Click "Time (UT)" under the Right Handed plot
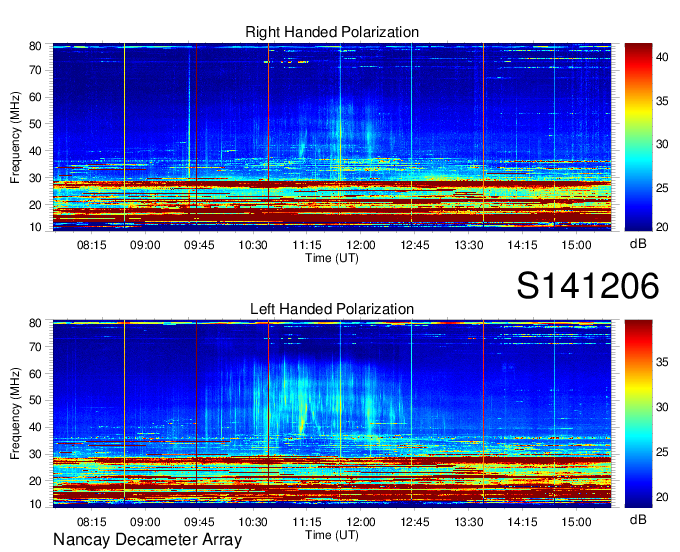Screen dimensions: 680x552 332,258
